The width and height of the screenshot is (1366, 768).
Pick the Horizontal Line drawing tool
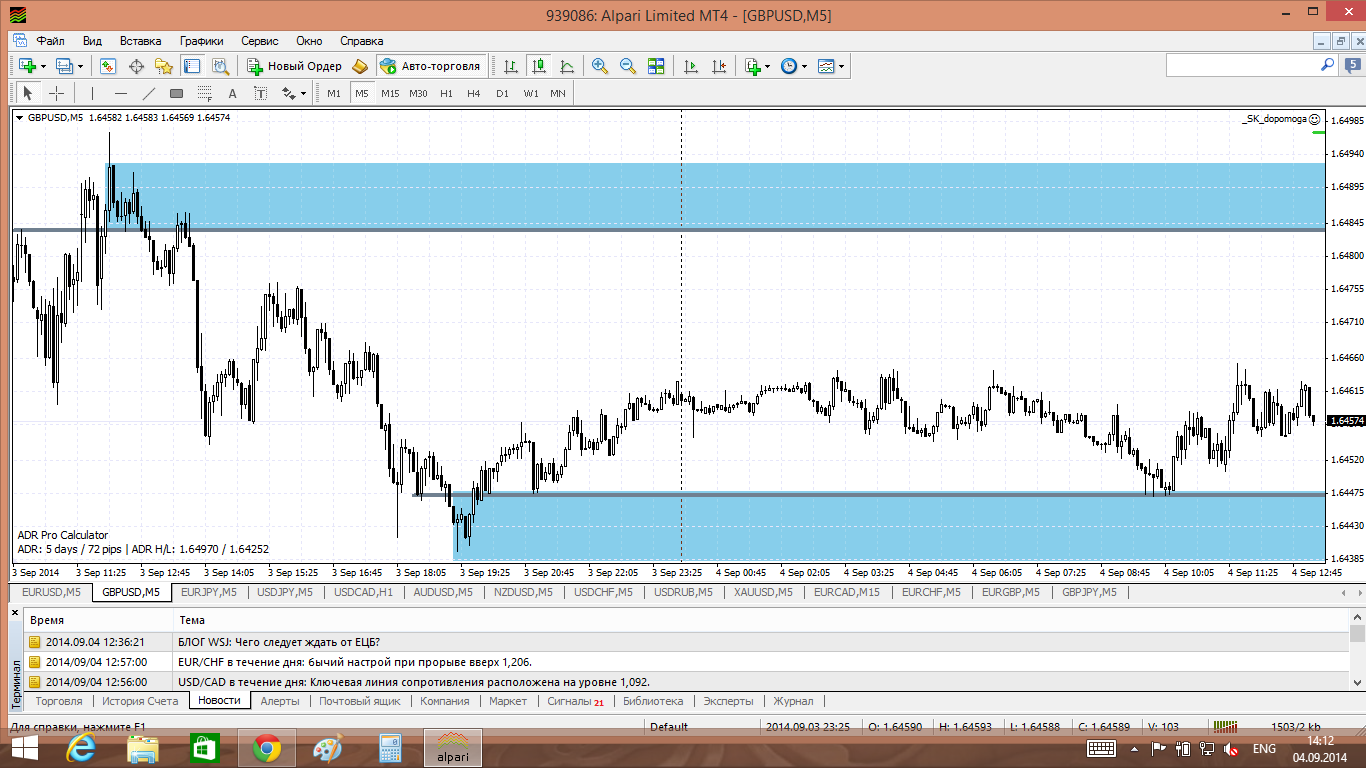(x=120, y=93)
